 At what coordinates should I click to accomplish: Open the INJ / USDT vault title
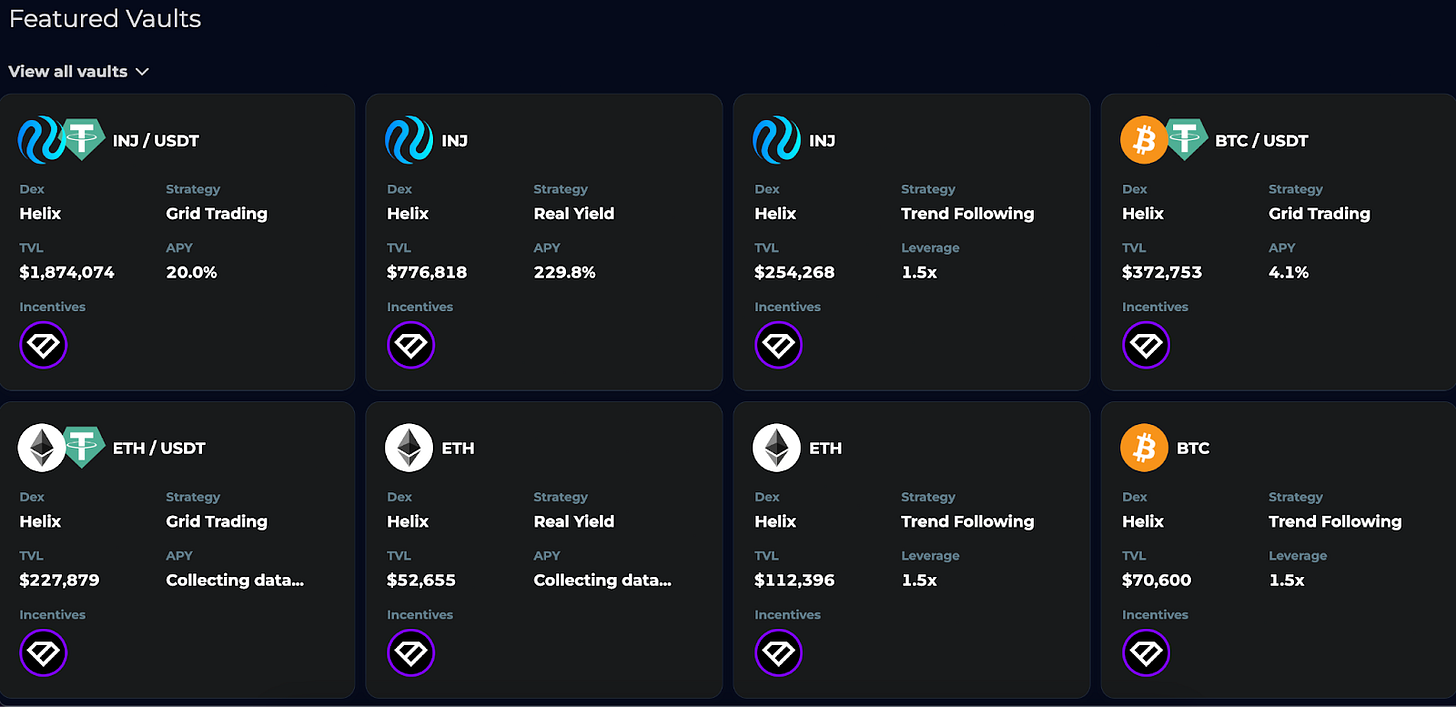(x=155, y=140)
